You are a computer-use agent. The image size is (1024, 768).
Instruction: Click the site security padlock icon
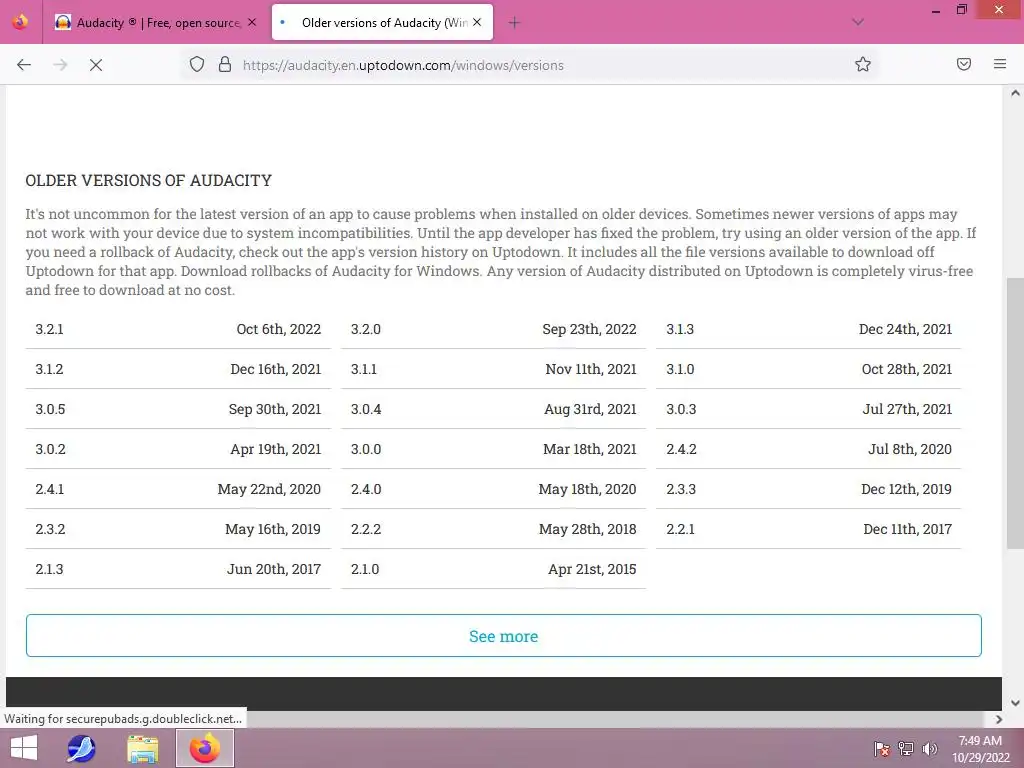225,64
